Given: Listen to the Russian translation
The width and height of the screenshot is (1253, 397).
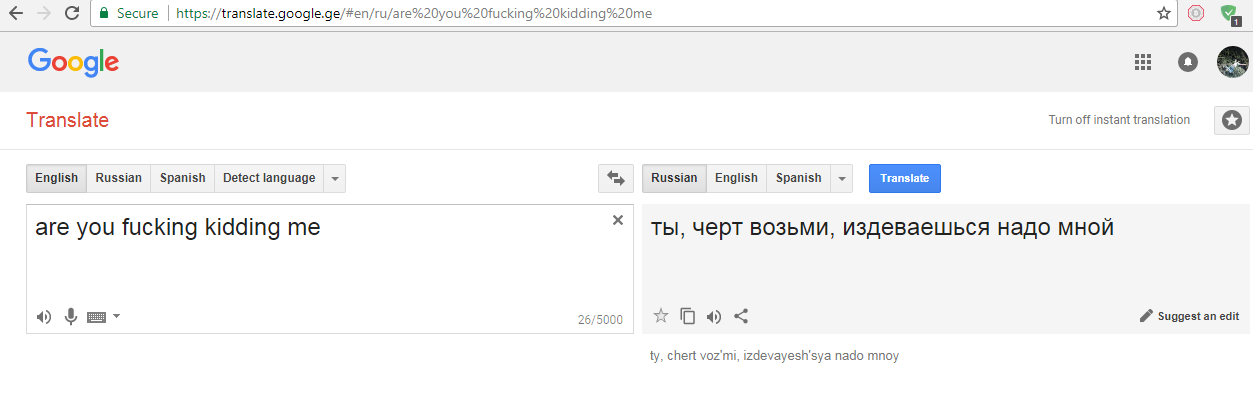Looking at the screenshot, I should point(713,317).
